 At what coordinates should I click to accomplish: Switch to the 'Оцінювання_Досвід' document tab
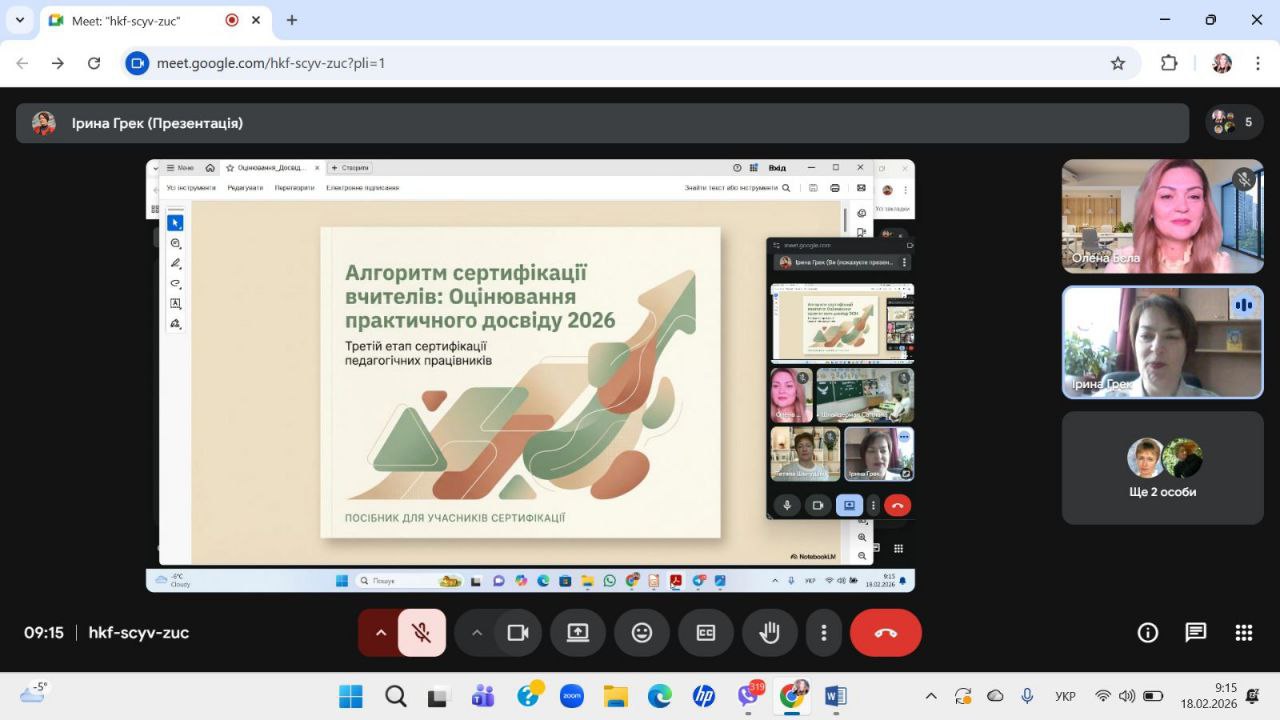[270, 167]
